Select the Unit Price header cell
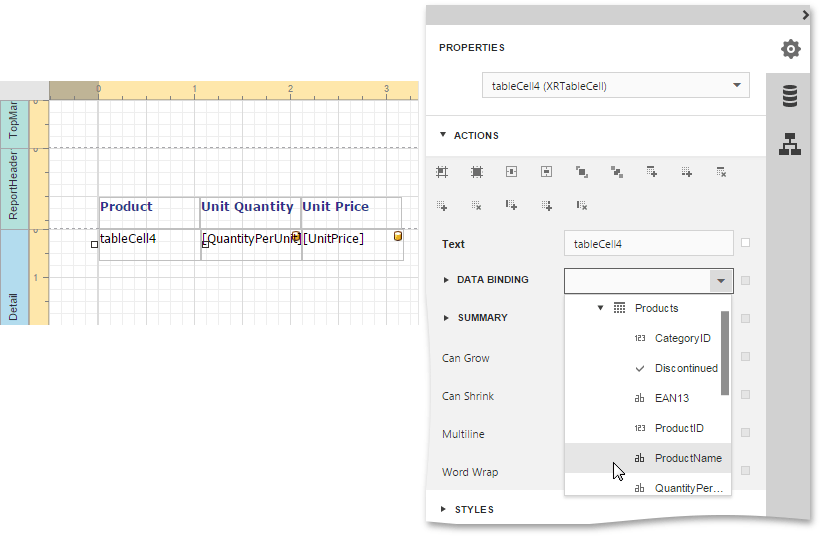Screen dimensions: 823x539 [352, 213]
